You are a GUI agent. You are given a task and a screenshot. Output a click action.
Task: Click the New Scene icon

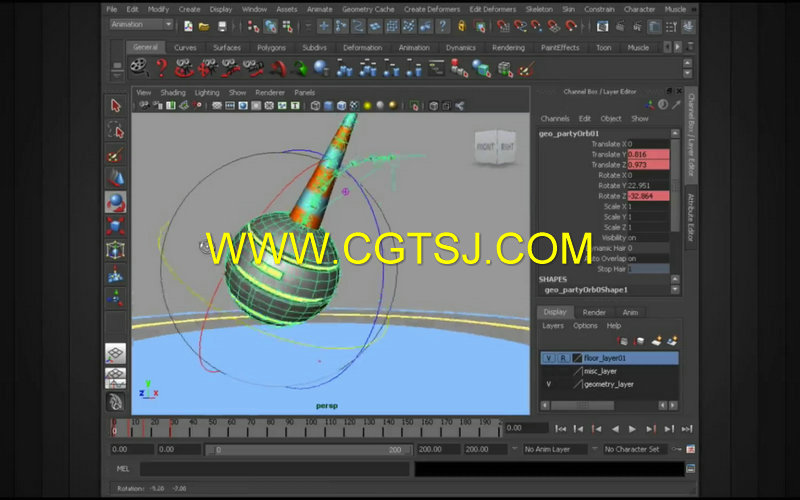[x=188, y=26]
